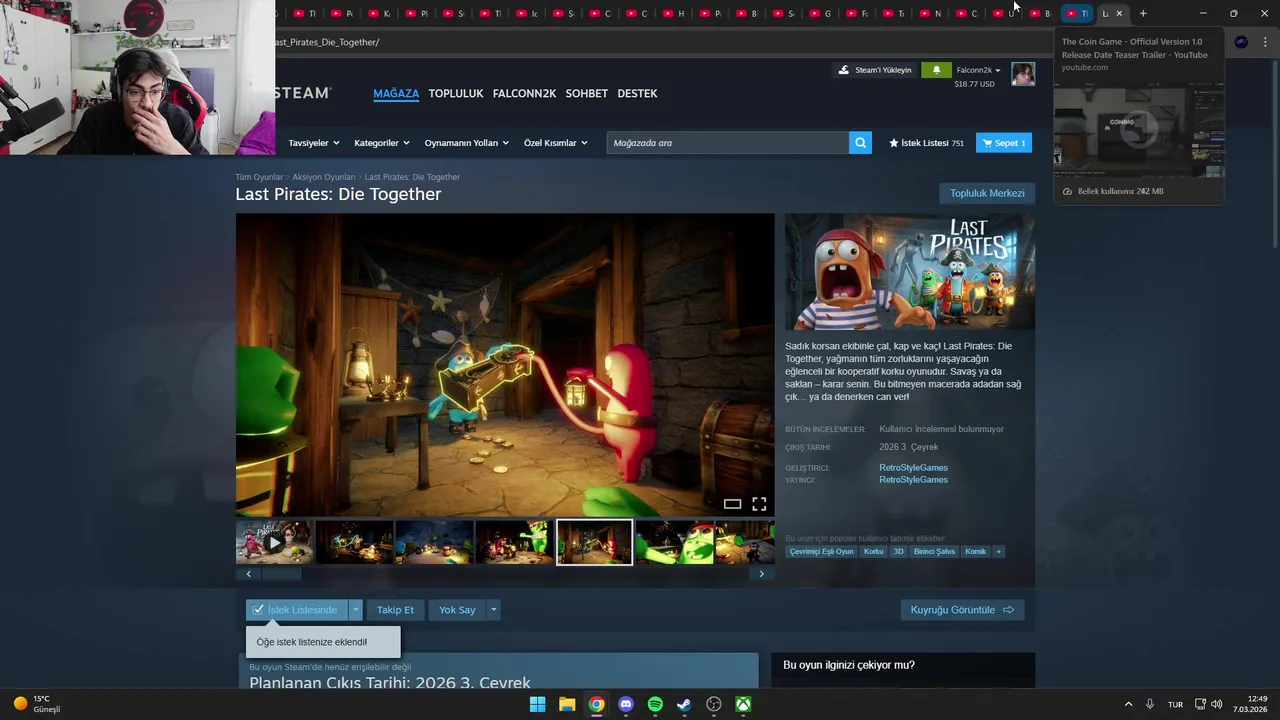Open the Çevrimiçi Eşli Oyun tag
Image resolution: width=1280 pixels, height=720 pixels.
[x=822, y=551]
